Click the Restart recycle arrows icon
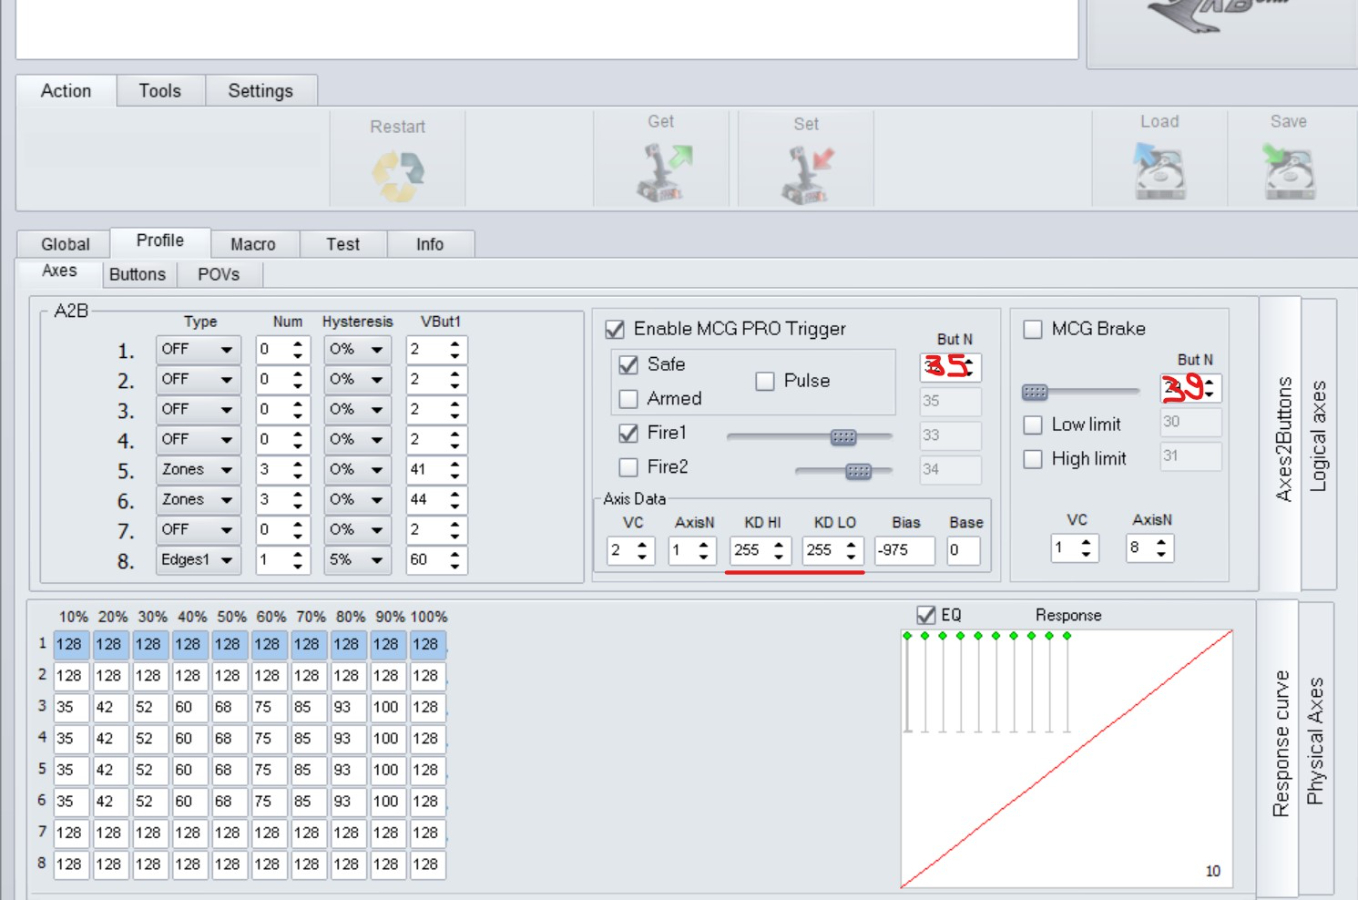Viewport: 1358px width, 900px height. (398, 175)
